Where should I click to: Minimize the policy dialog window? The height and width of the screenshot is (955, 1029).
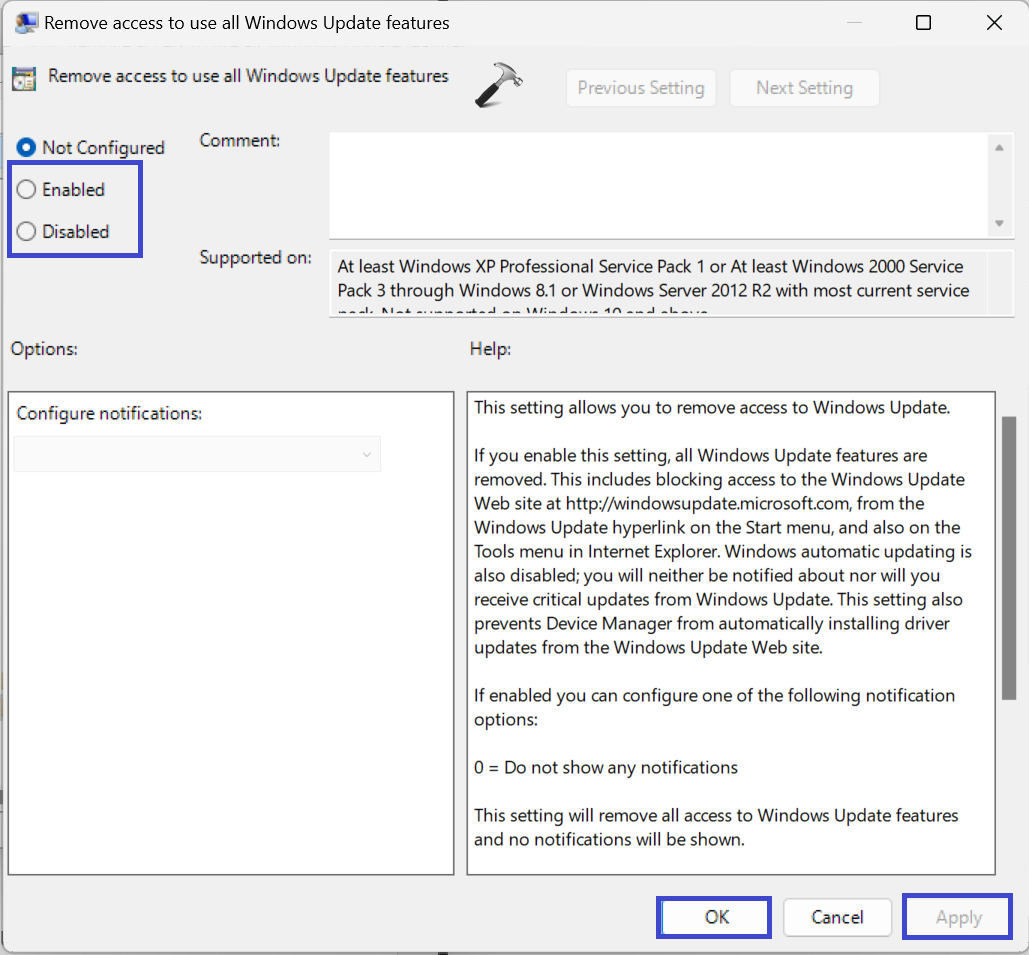[854, 23]
